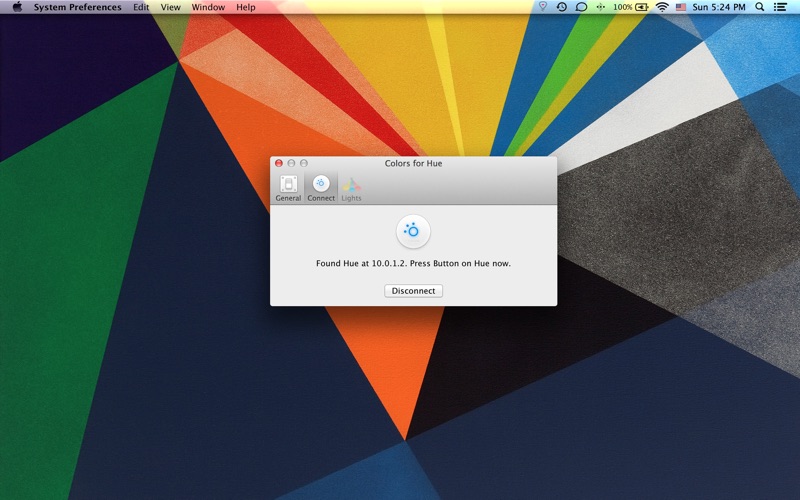This screenshot has width=800, height=500.
Task: Open the General preferences tab
Action: (x=288, y=188)
